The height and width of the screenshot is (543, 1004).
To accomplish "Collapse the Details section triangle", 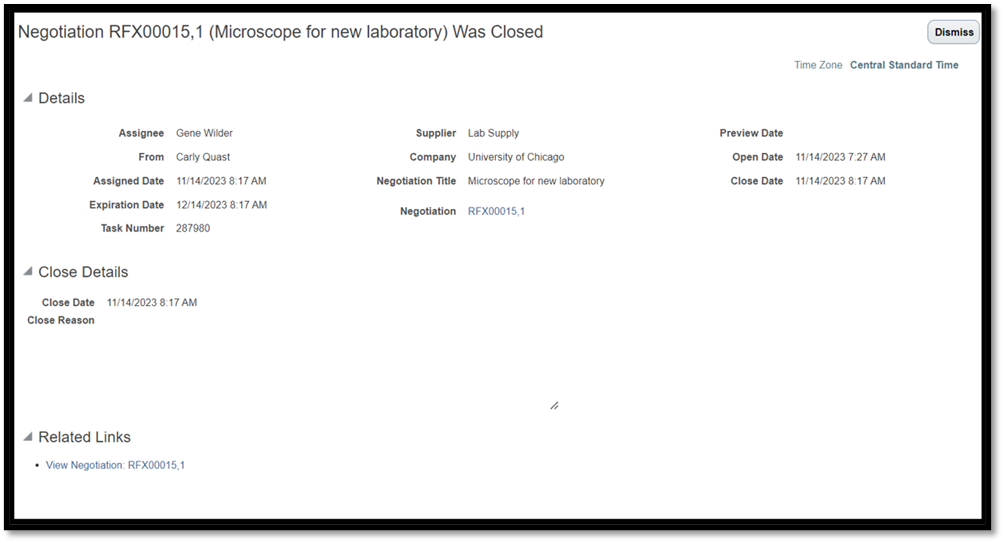I will point(28,98).
